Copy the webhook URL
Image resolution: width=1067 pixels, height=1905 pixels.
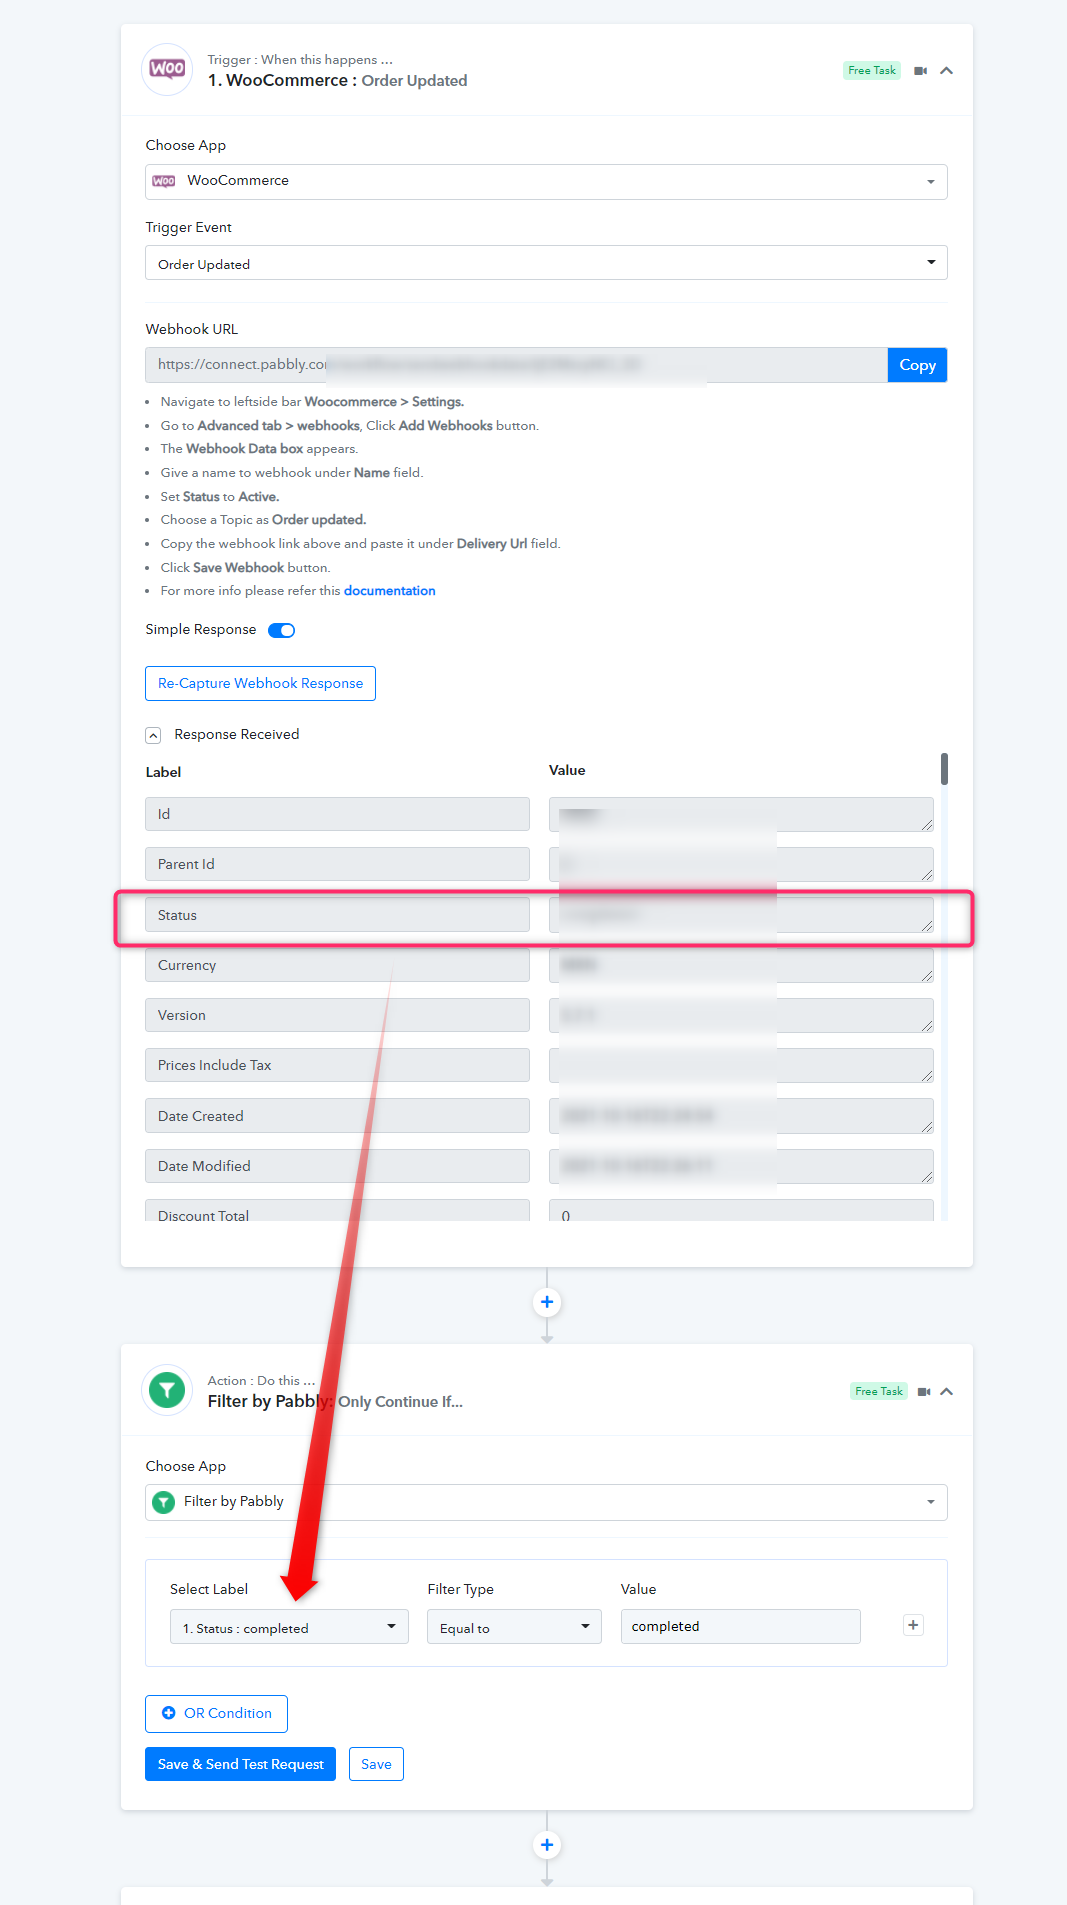(917, 365)
